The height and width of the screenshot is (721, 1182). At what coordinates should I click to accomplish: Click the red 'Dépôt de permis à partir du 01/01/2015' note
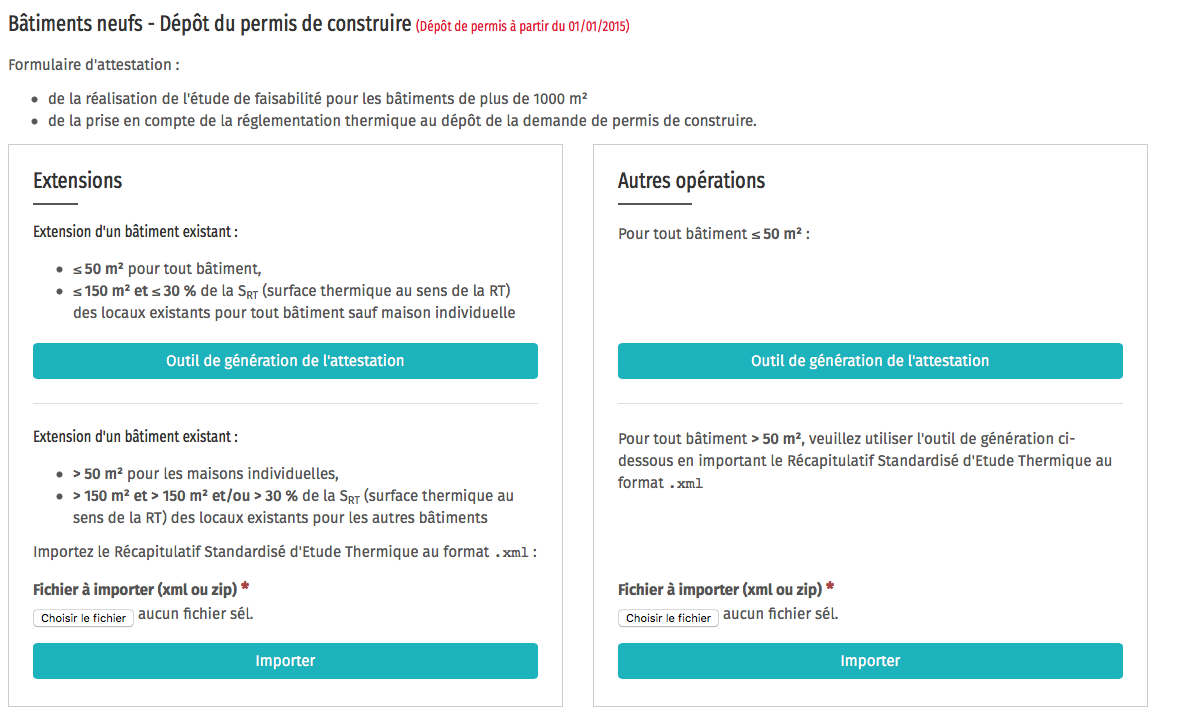click(x=523, y=26)
